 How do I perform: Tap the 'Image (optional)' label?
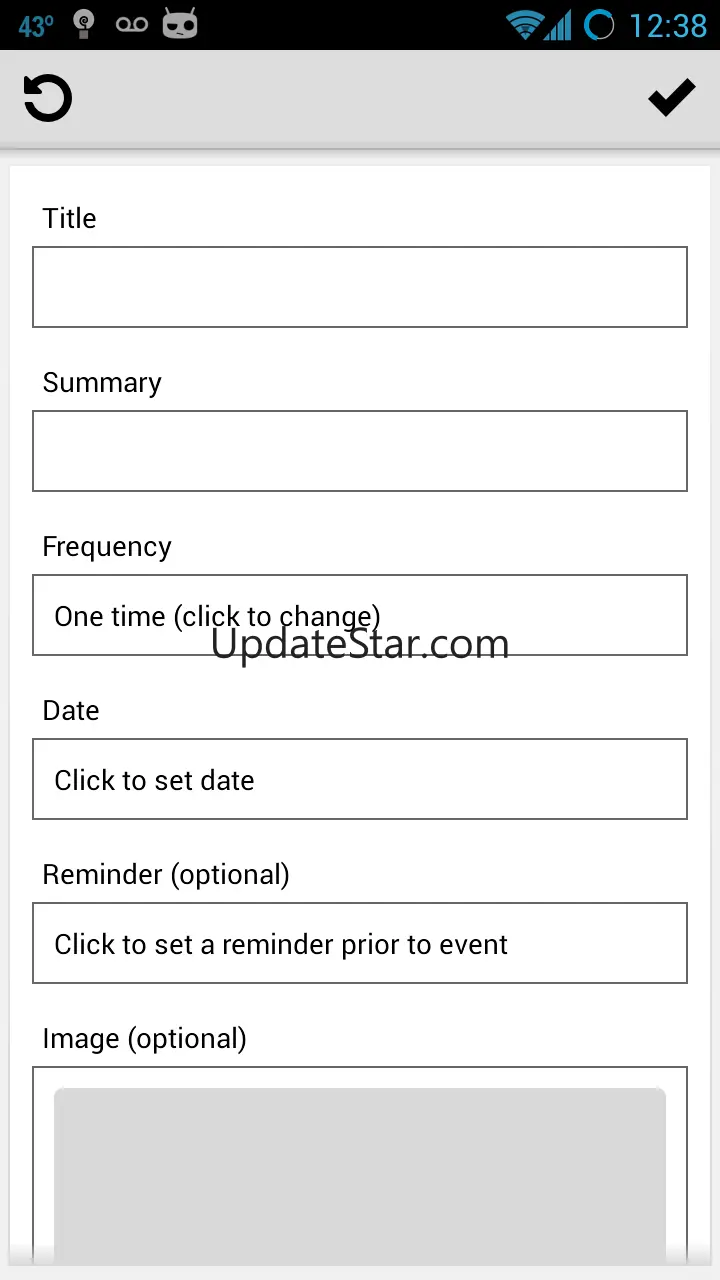point(144,1038)
